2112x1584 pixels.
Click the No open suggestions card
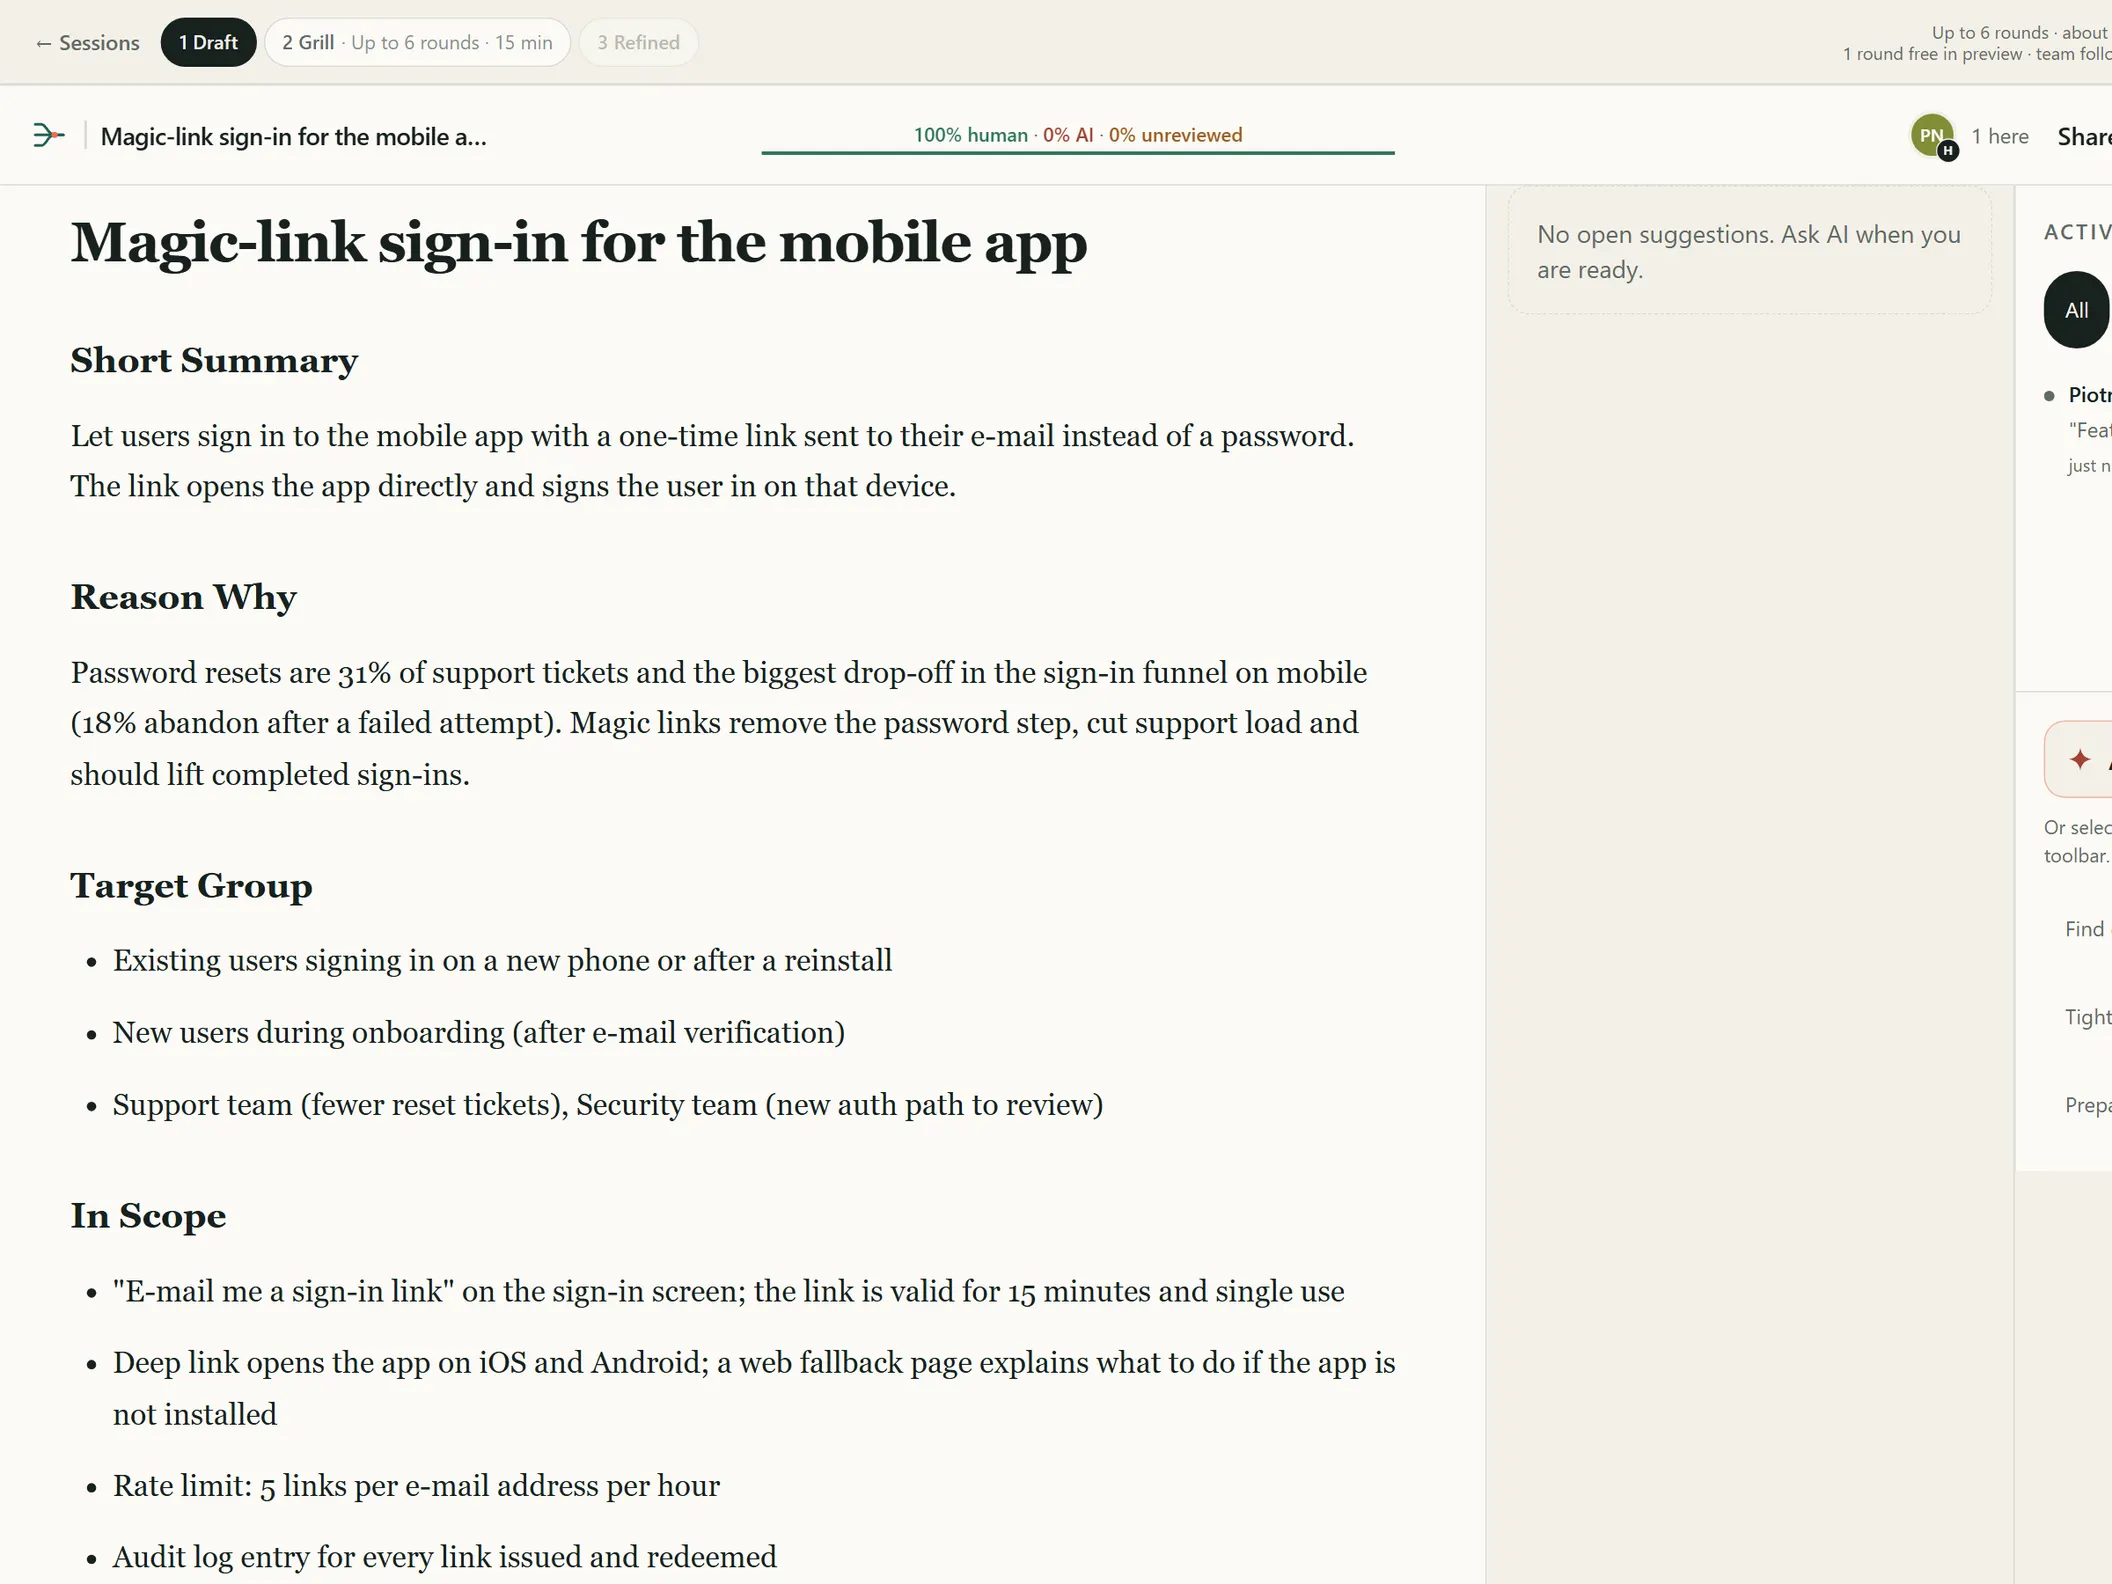pos(1749,252)
